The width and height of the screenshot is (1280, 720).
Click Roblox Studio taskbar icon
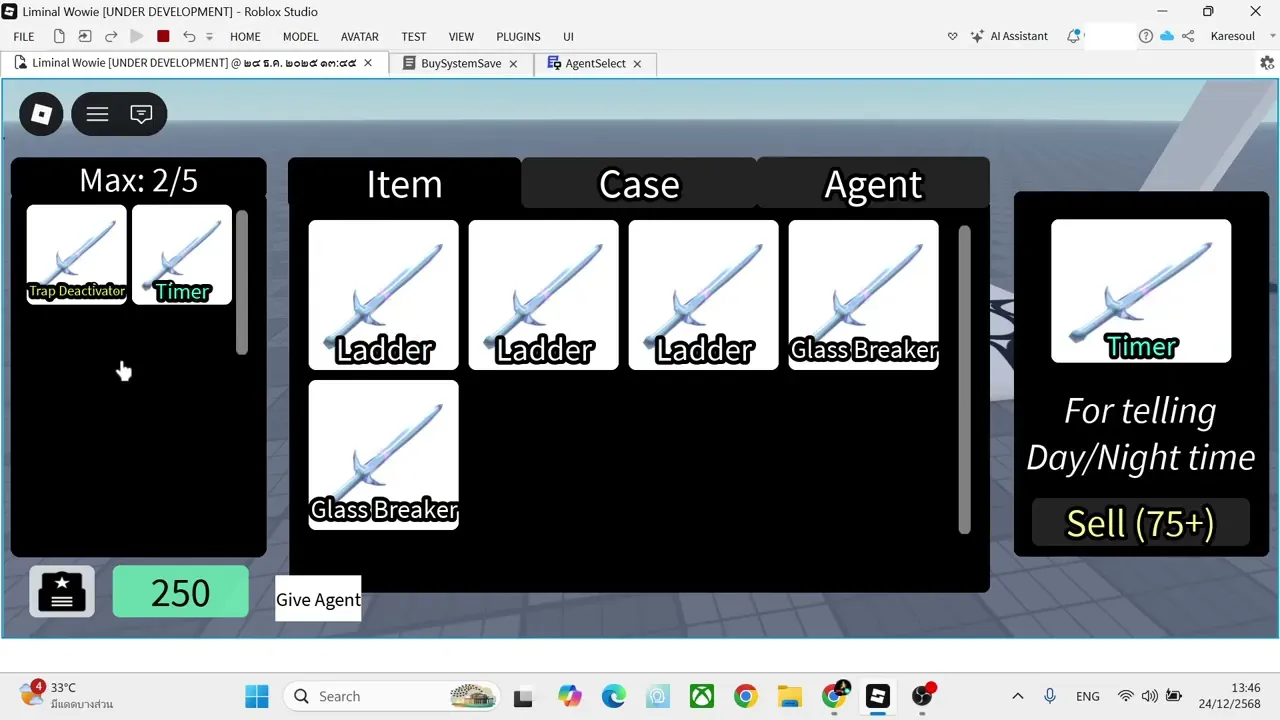[878, 696]
